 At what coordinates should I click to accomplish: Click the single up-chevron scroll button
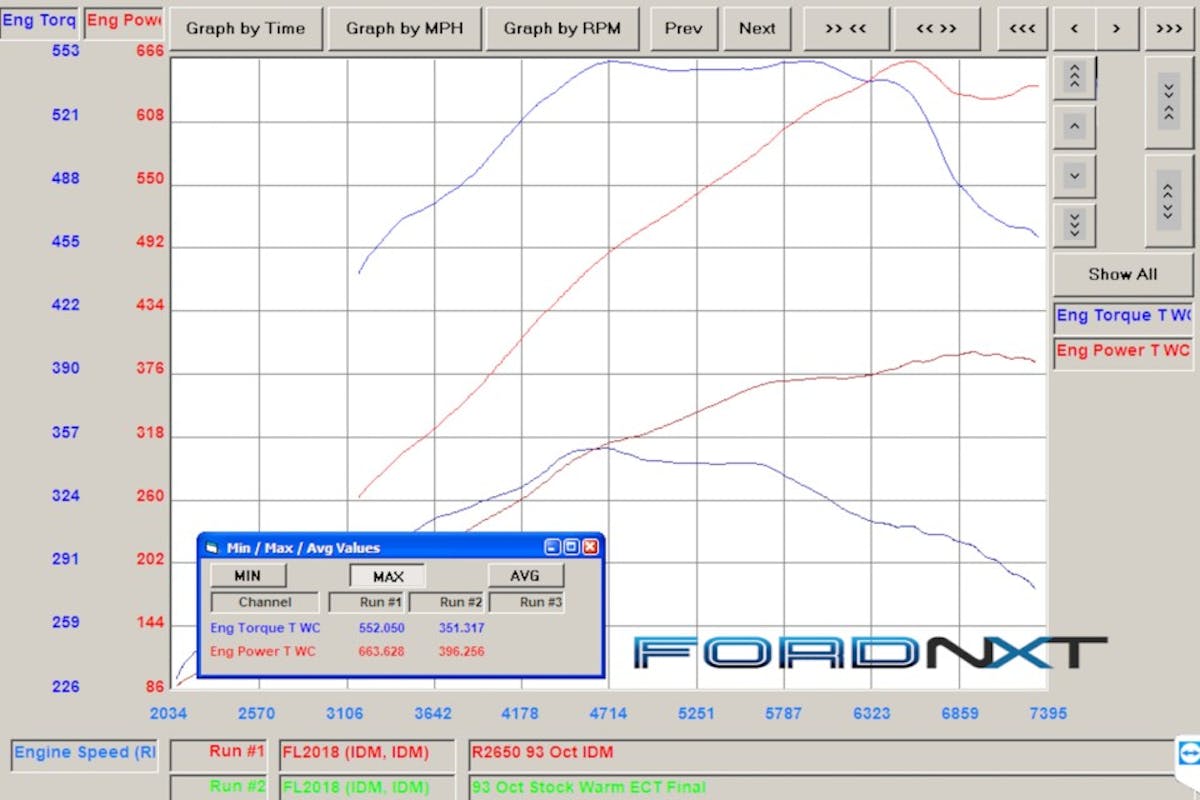(1074, 127)
